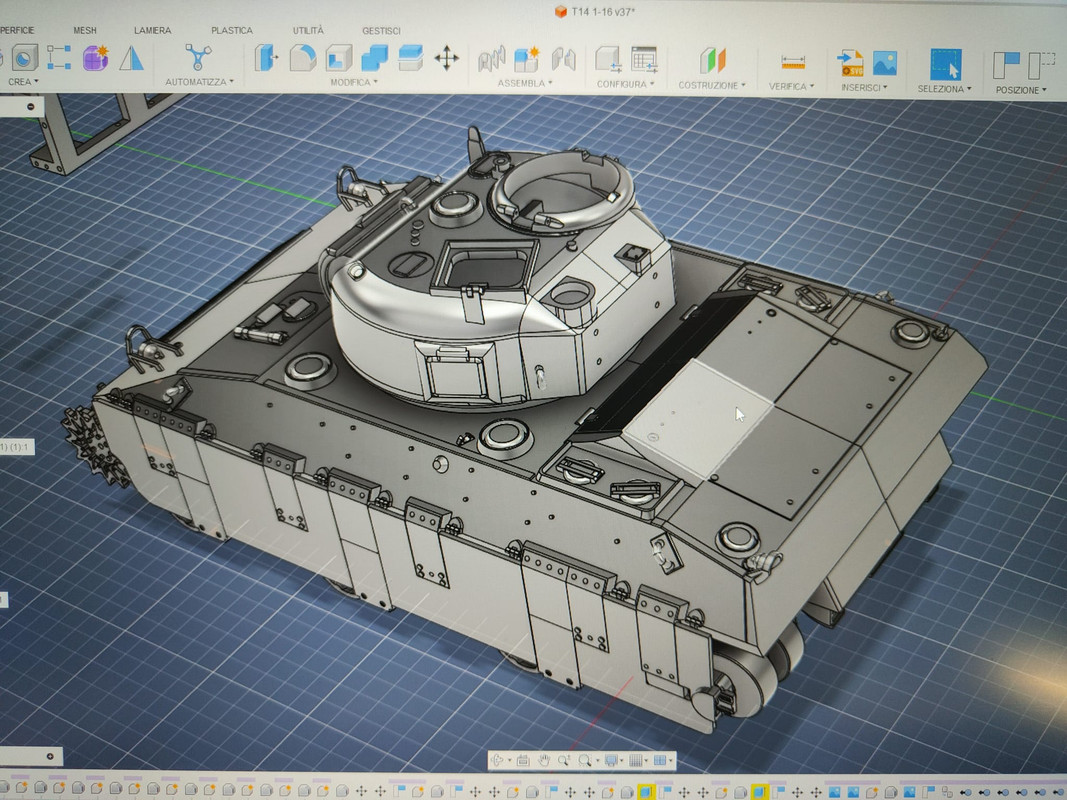
Task: Click the Rectangular Pattern icon
Action: click(x=59, y=58)
